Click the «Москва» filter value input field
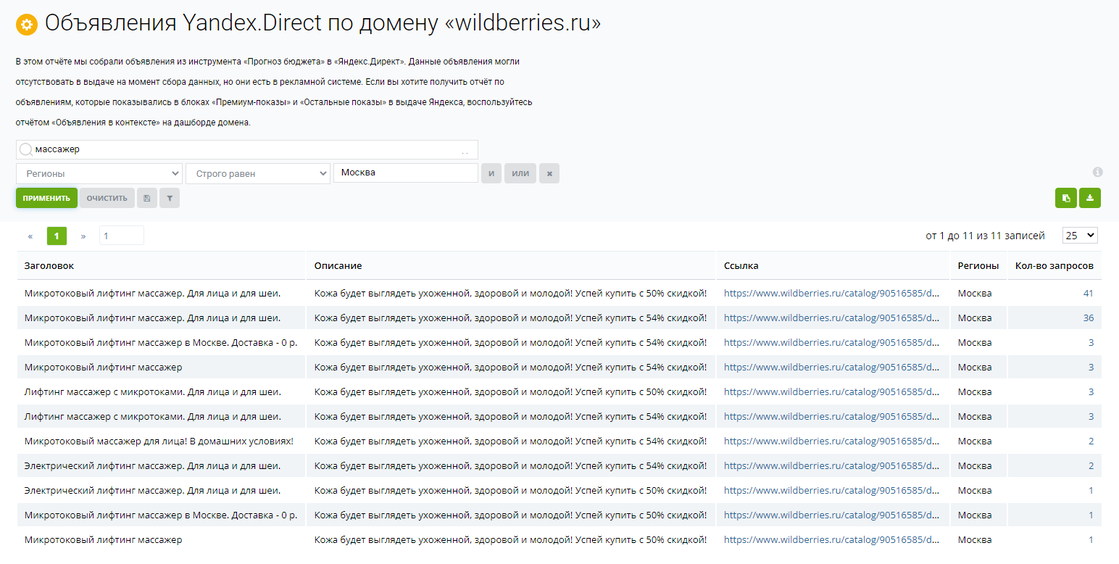The height and width of the screenshot is (564, 1119). click(x=405, y=173)
